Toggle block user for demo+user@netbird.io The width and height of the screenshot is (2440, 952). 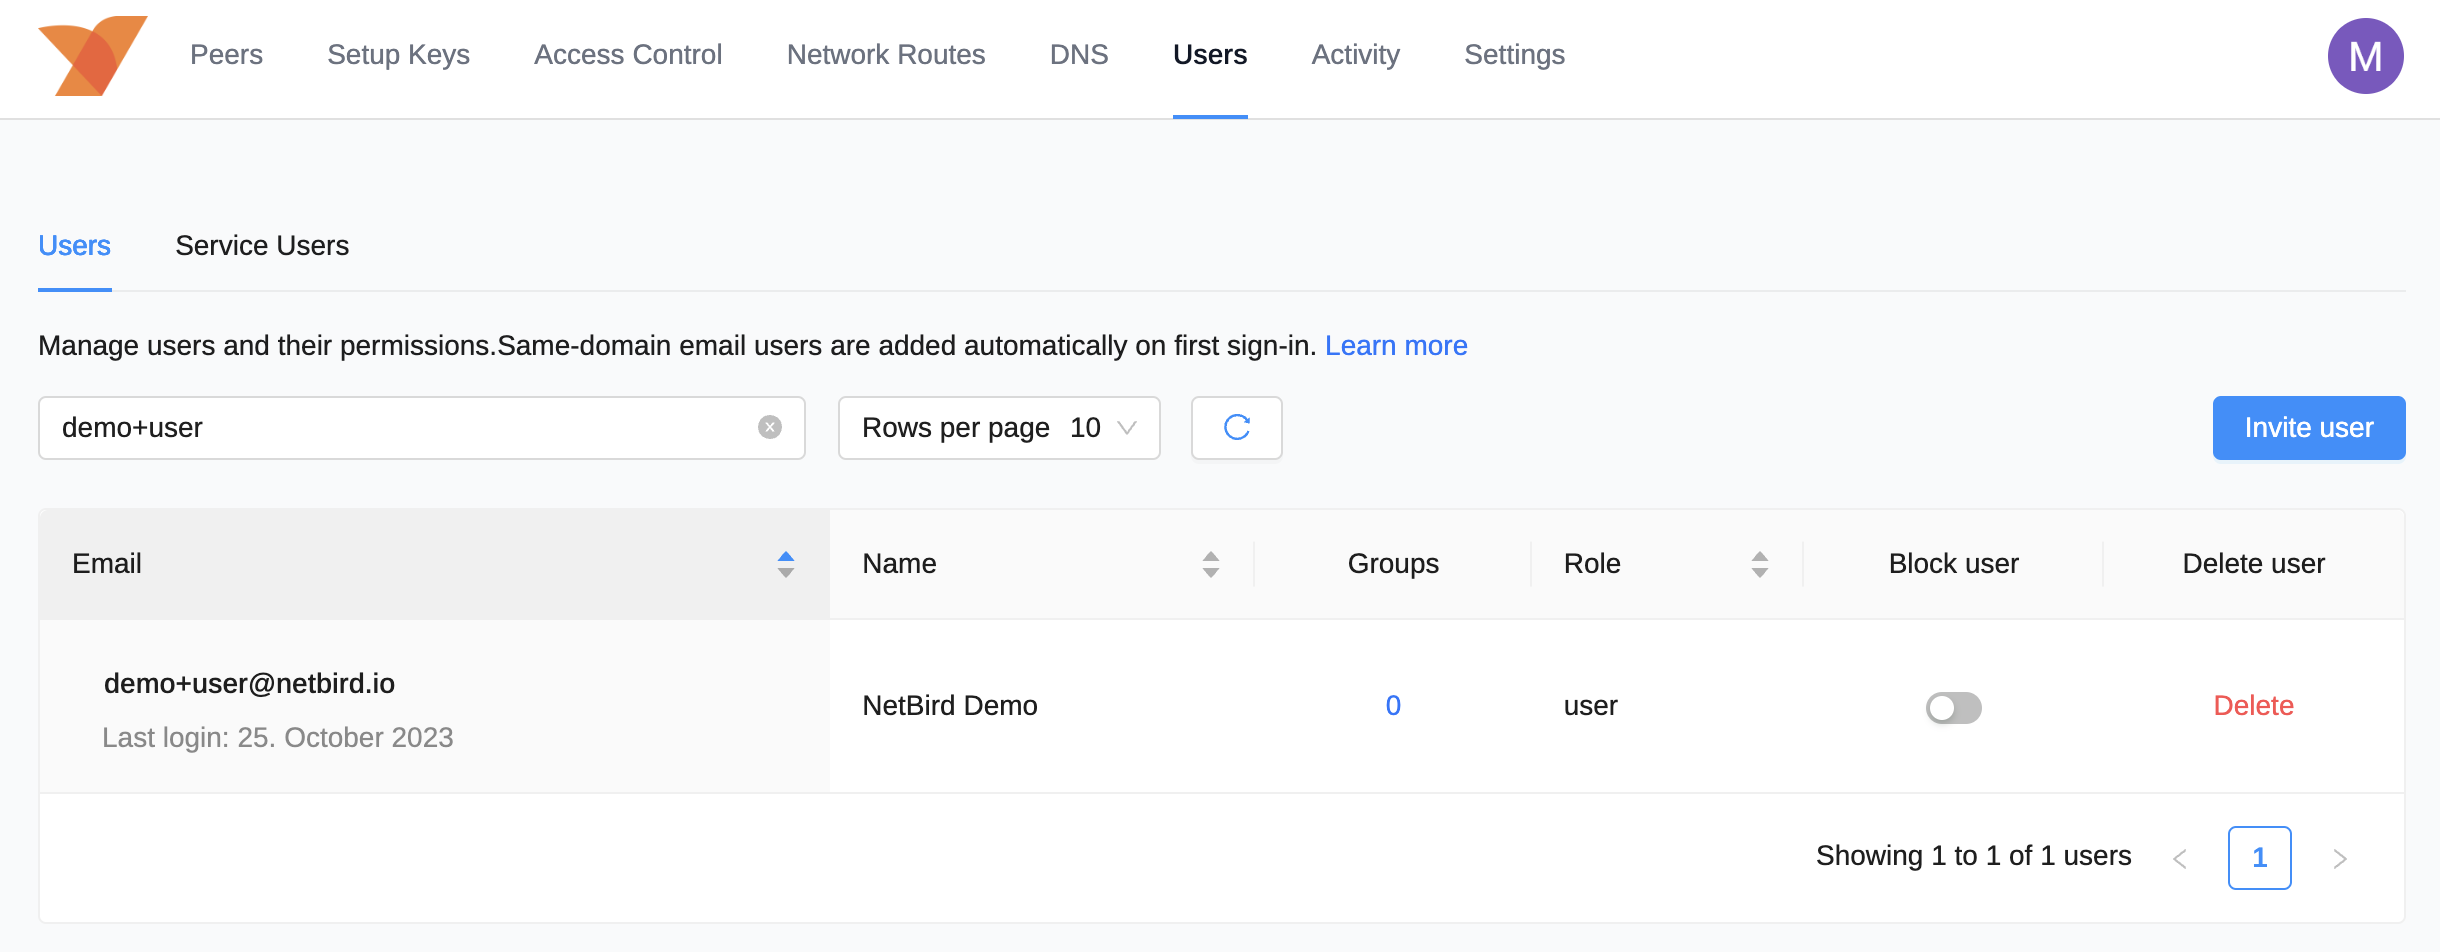coord(1953,707)
